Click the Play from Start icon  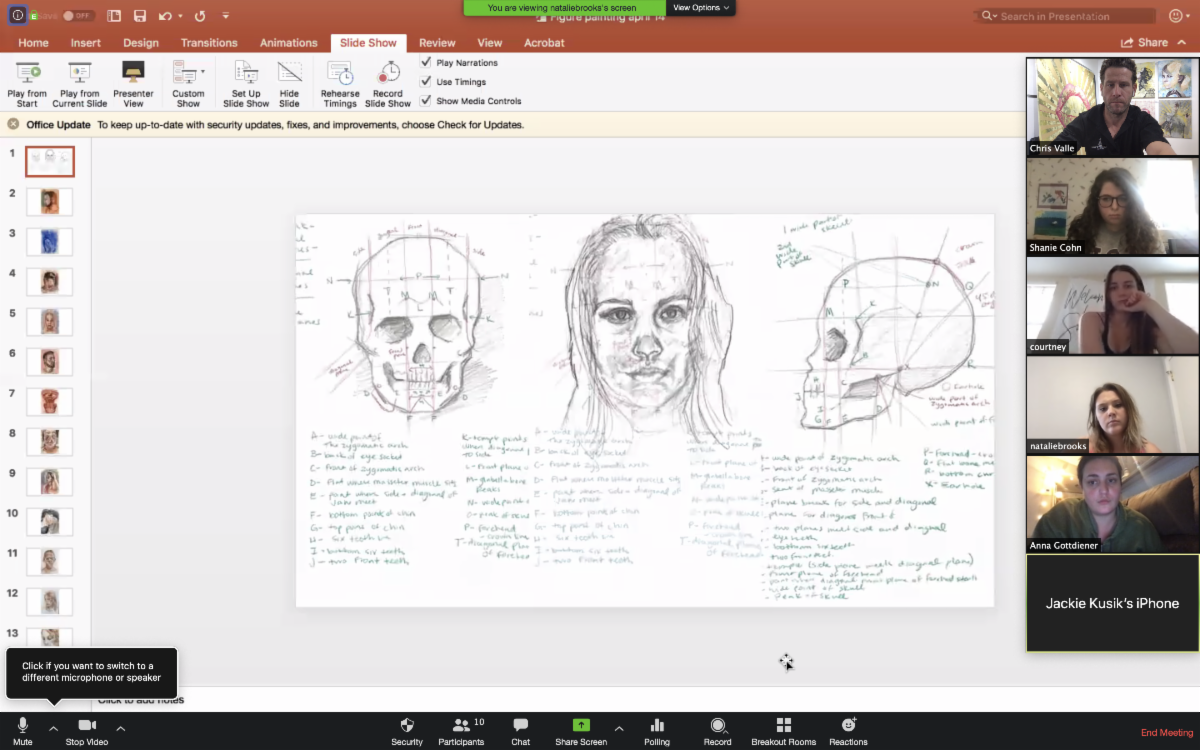point(27,74)
